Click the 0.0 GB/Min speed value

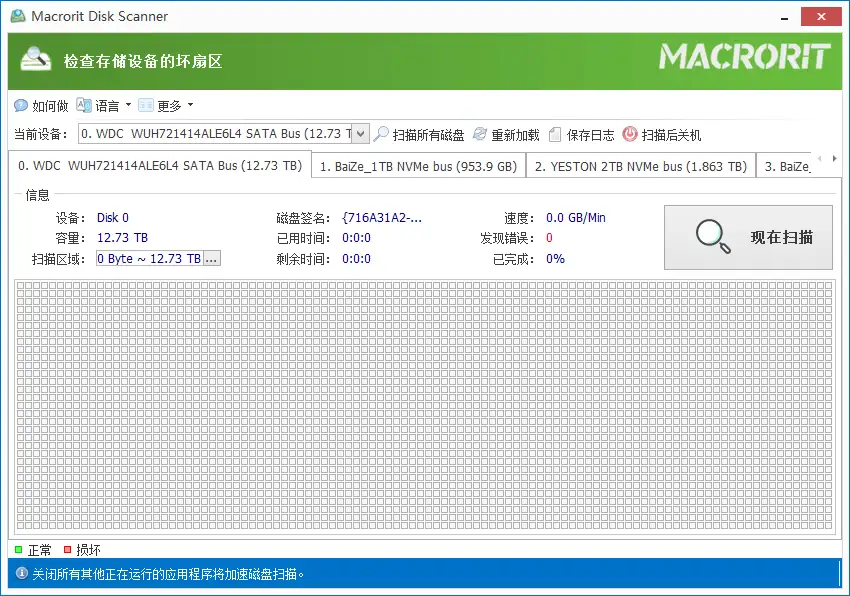pos(576,217)
